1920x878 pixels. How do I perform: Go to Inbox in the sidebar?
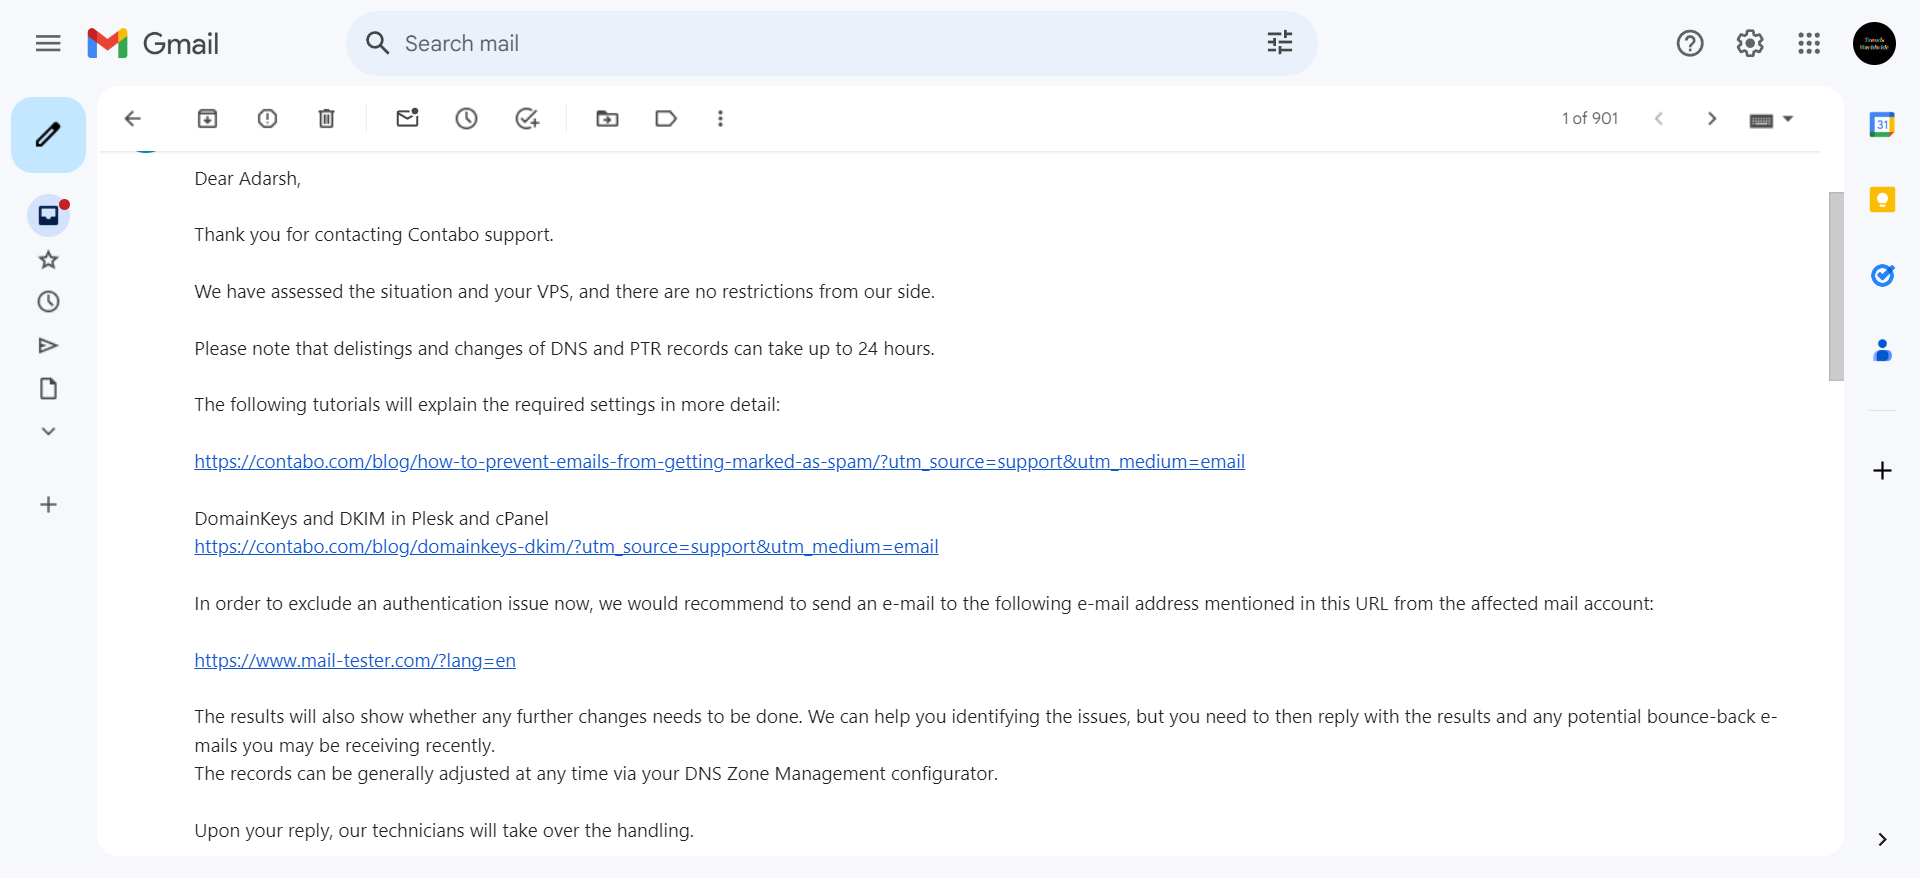48,215
